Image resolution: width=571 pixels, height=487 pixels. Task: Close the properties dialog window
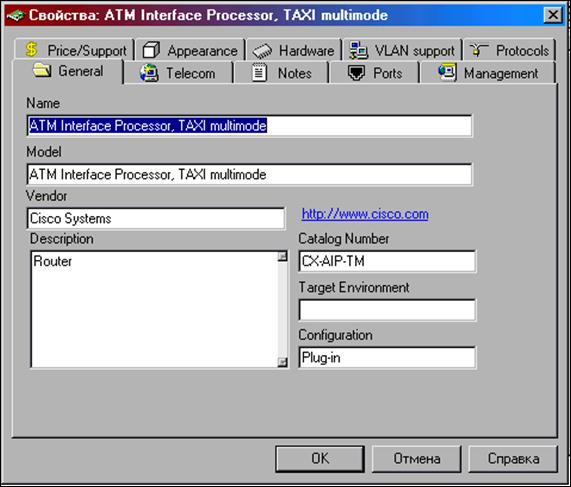pos(553,15)
